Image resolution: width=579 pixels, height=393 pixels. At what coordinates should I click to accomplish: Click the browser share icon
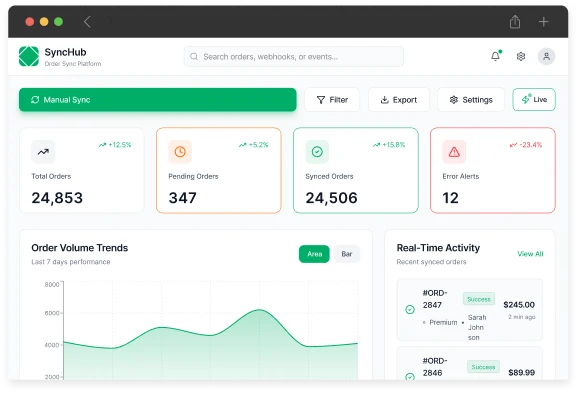[x=515, y=21]
